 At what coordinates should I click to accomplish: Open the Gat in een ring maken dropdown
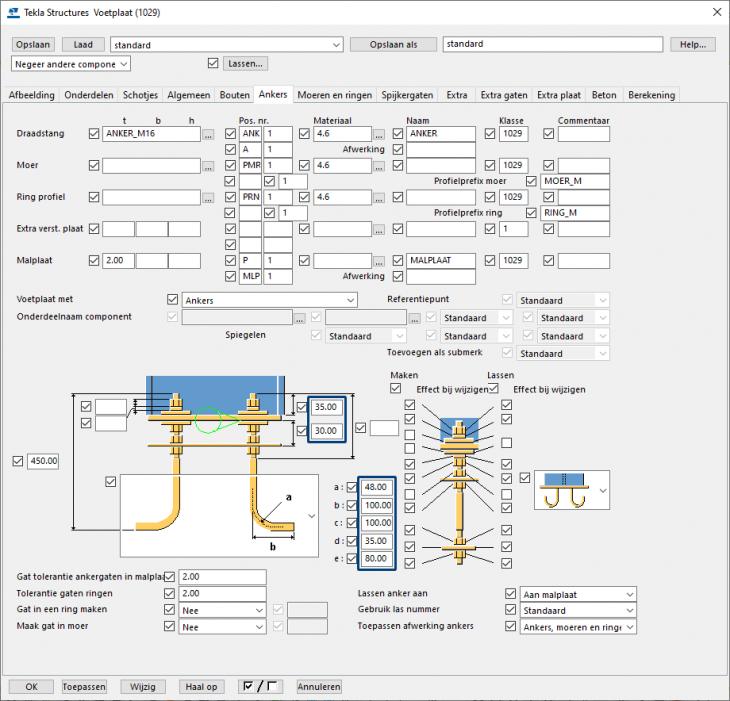pos(259,610)
